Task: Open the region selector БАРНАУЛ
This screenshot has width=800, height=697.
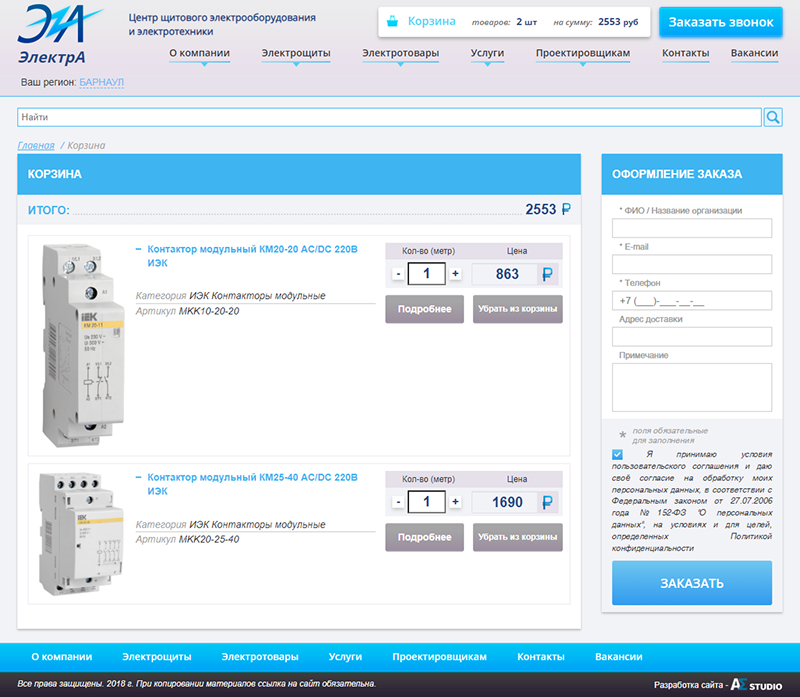Action: [x=102, y=82]
